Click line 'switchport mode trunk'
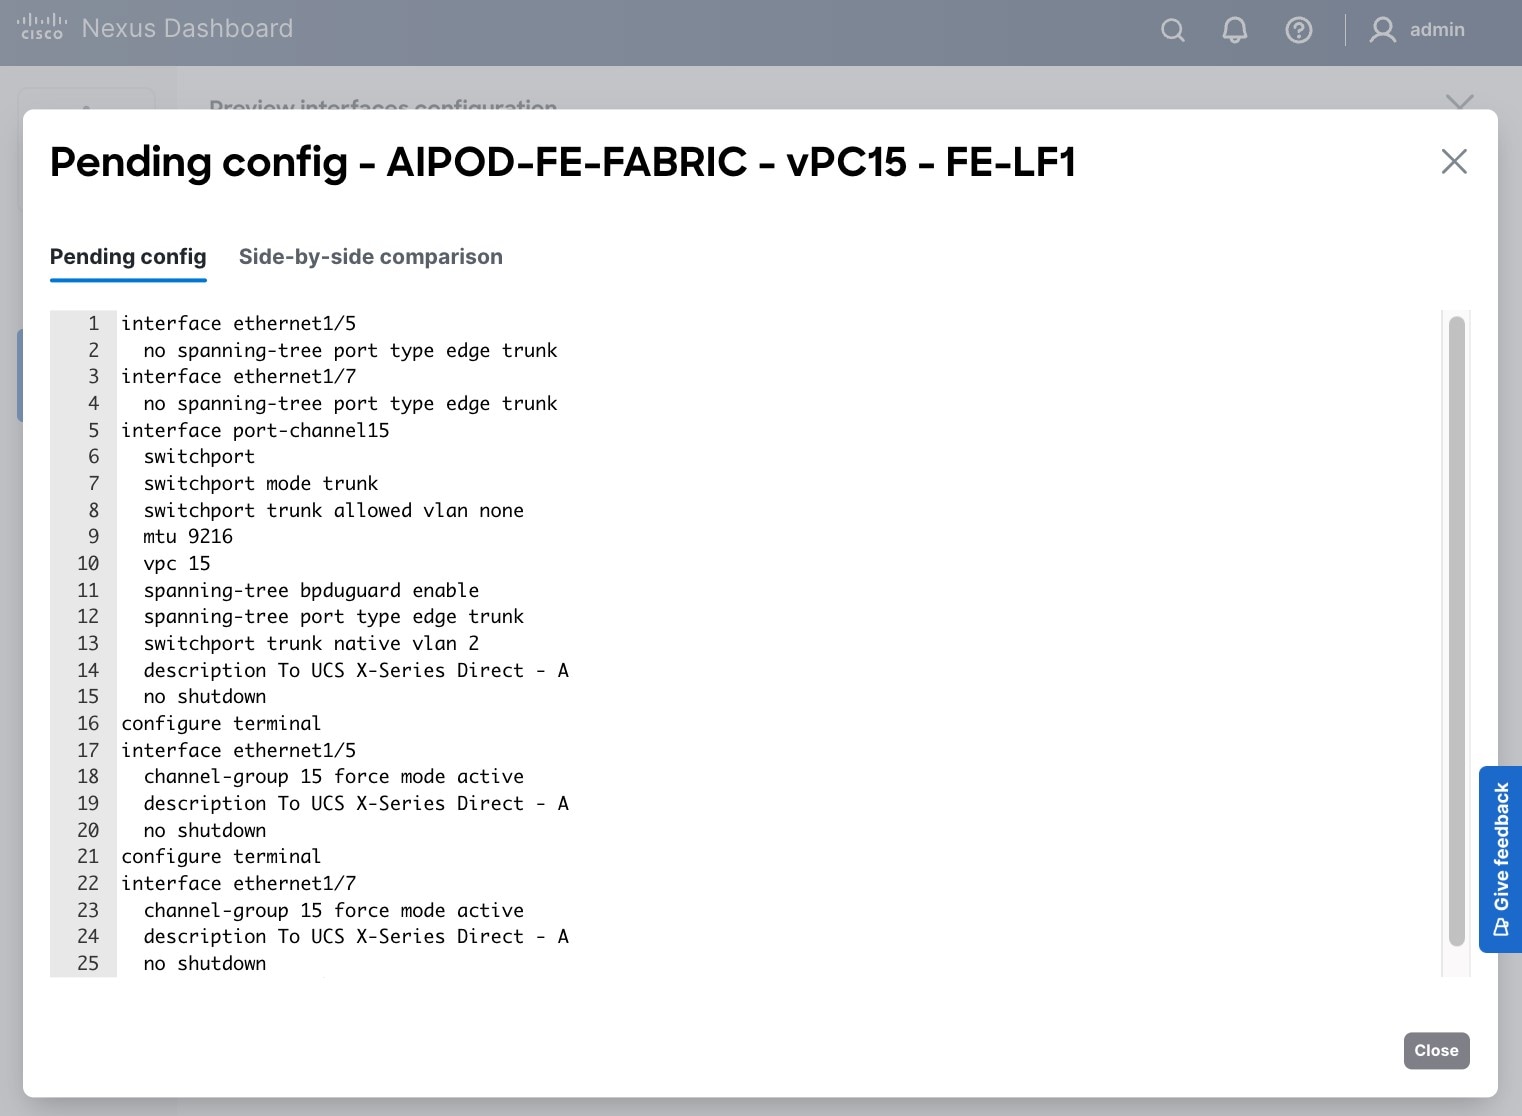The image size is (1522, 1116). point(261,484)
